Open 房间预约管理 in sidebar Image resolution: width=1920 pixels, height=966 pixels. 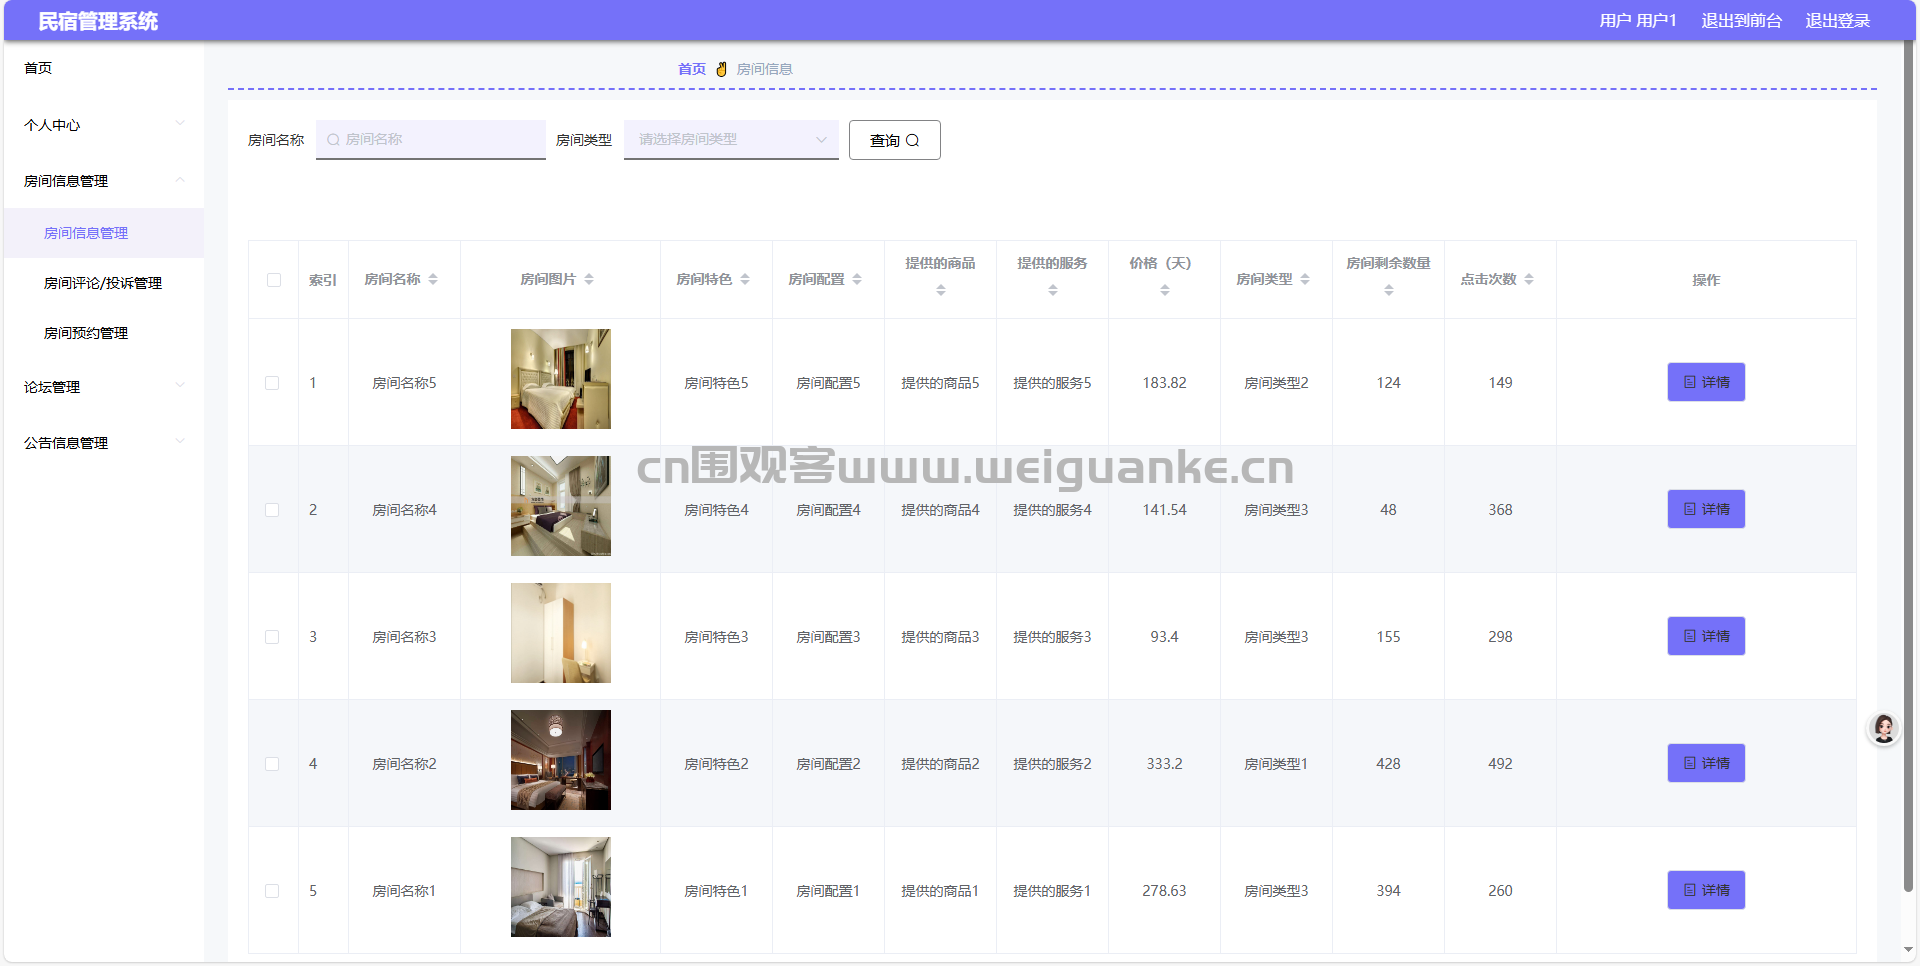pyautogui.click(x=104, y=333)
